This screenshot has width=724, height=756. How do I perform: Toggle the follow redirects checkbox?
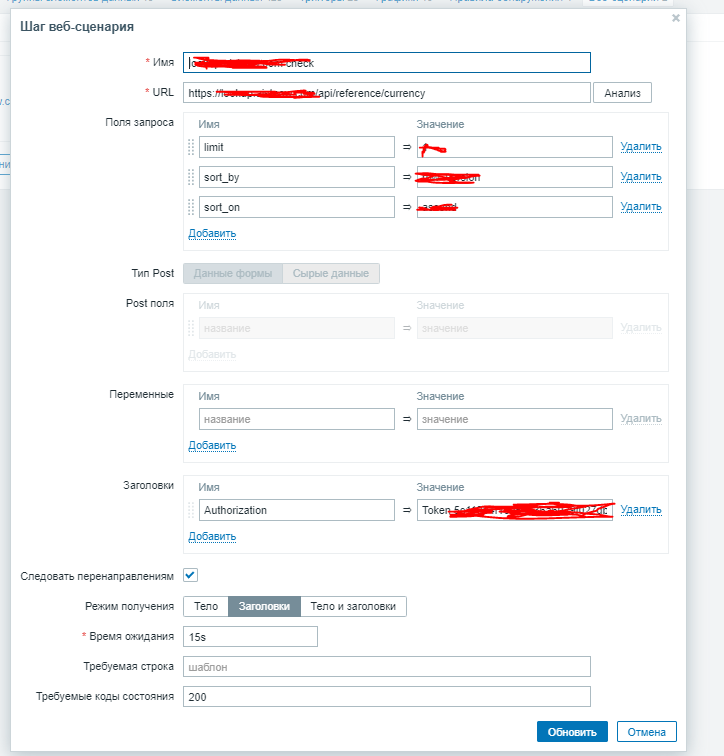tap(190, 576)
